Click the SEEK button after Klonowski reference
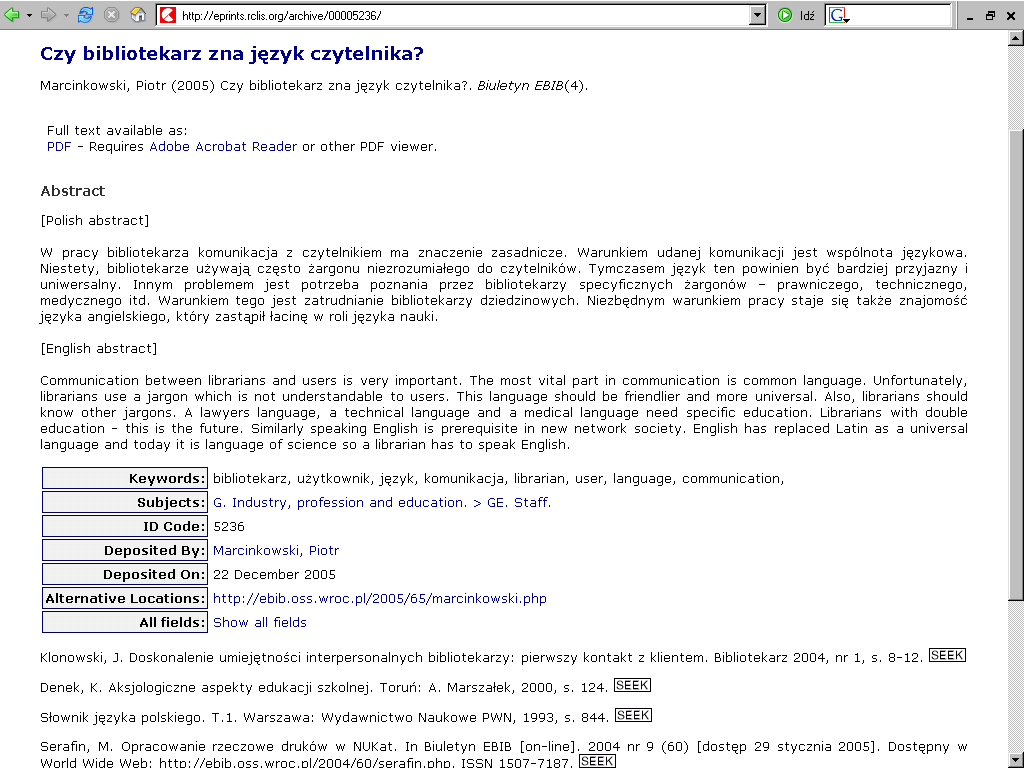 [x=946, y=656]
